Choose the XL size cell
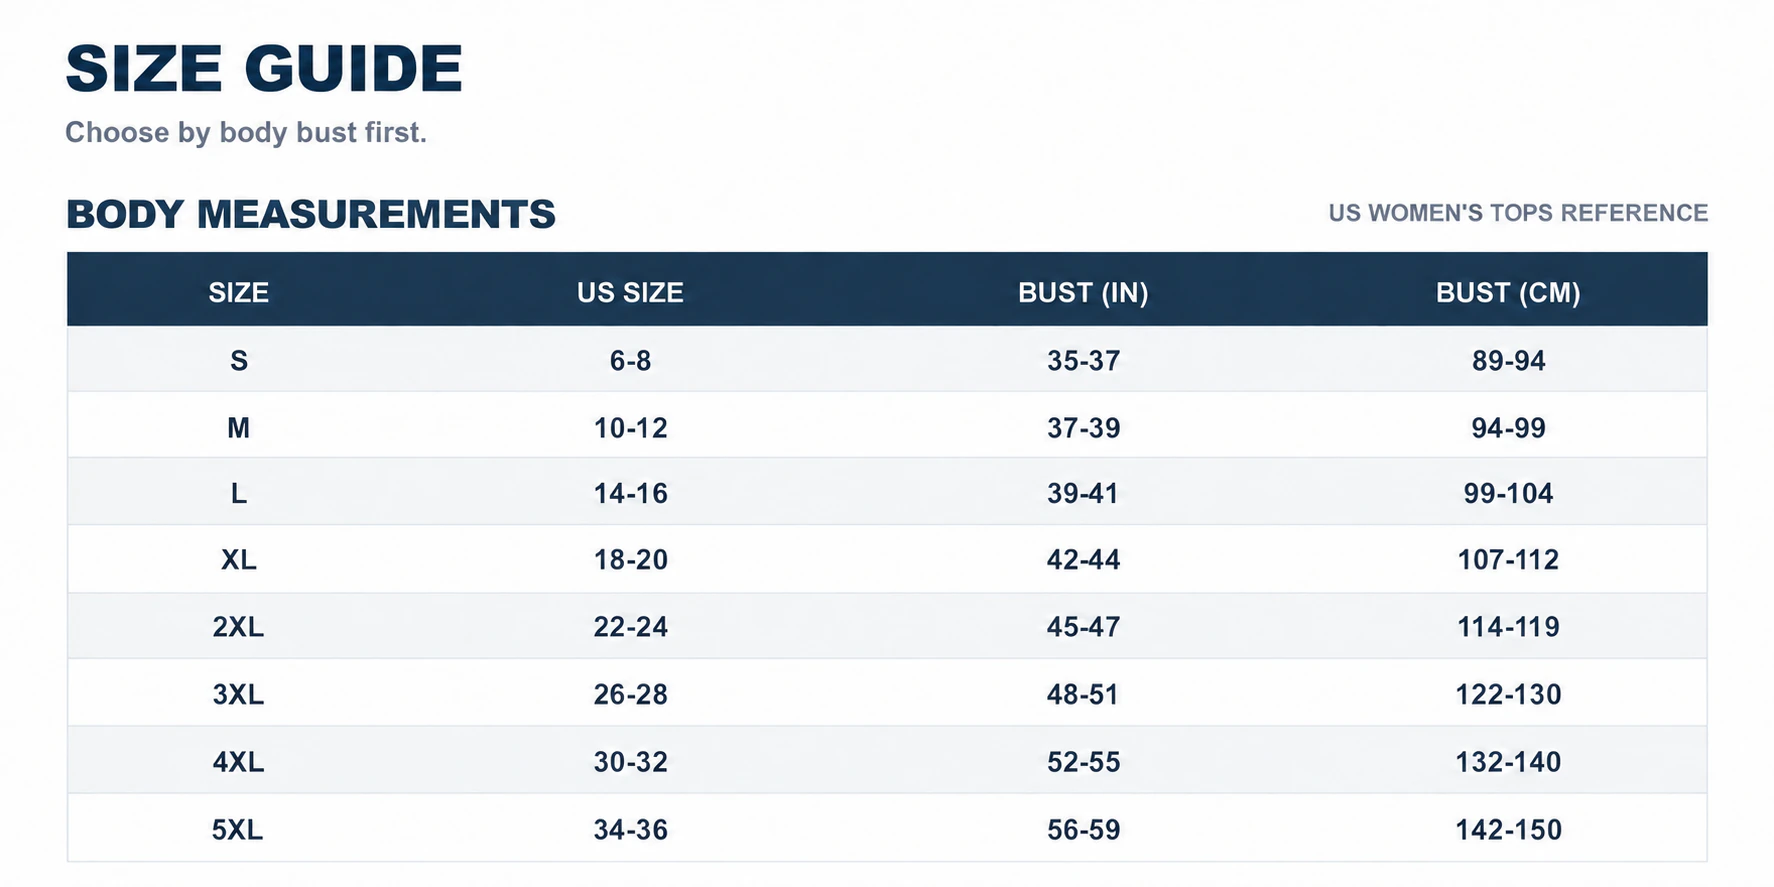 coord(238,559)
